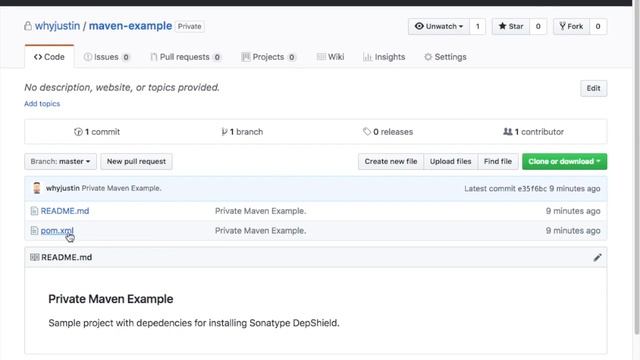This screenshot has height=360, width=640.
Task: Go to the Wiki tab
Action: 330,57
